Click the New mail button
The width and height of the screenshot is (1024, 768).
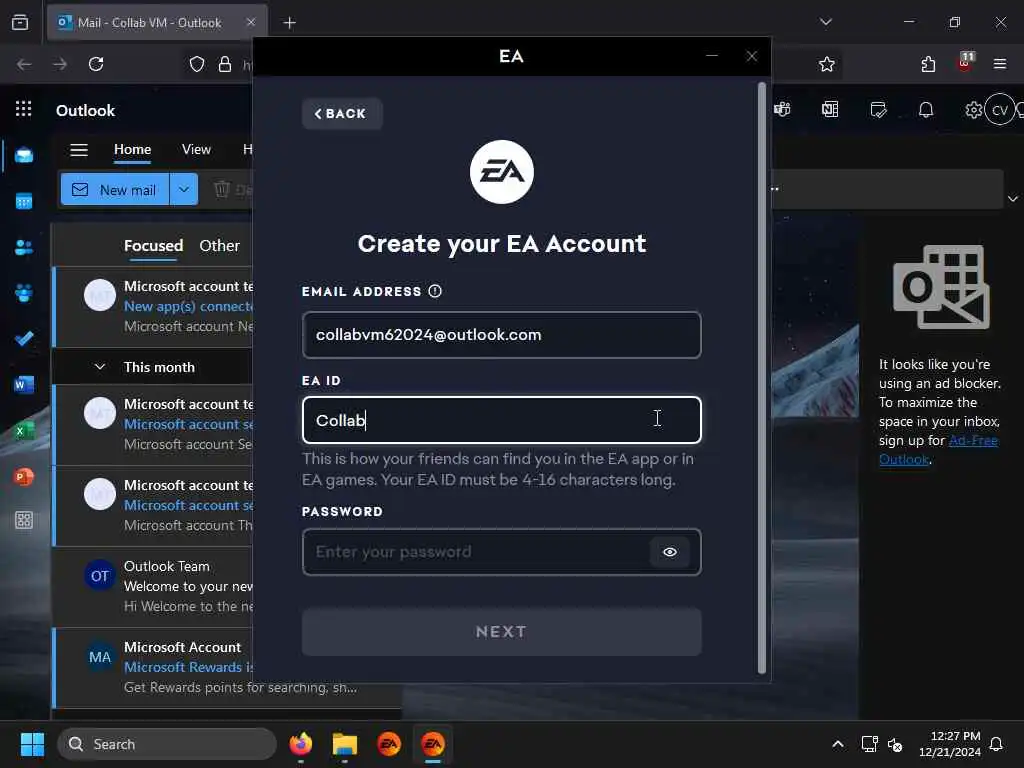click(115, 189)
